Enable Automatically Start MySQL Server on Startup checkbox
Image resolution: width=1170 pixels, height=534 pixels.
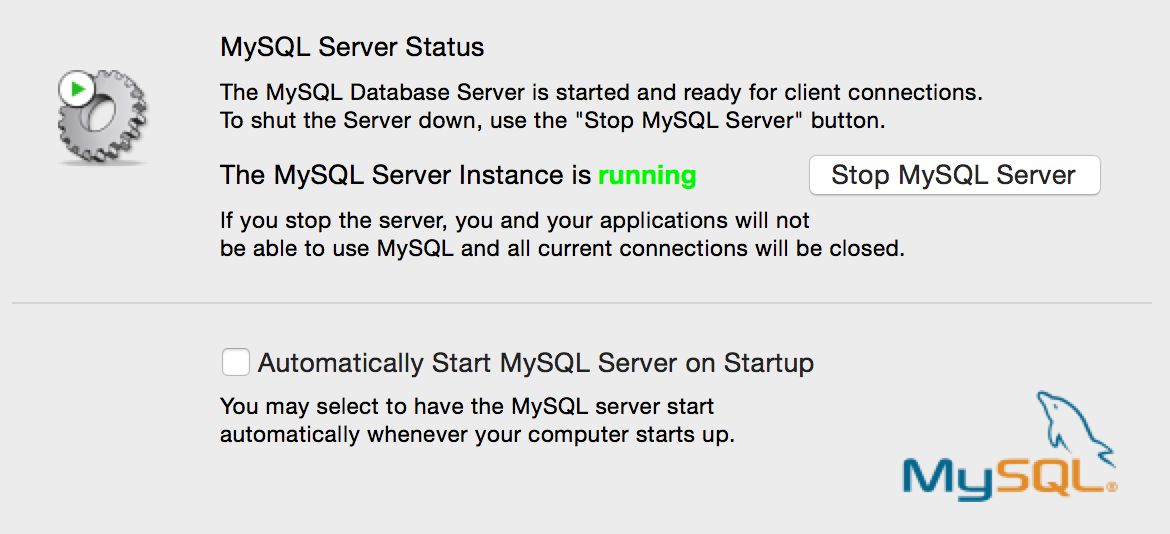[236, 363]
